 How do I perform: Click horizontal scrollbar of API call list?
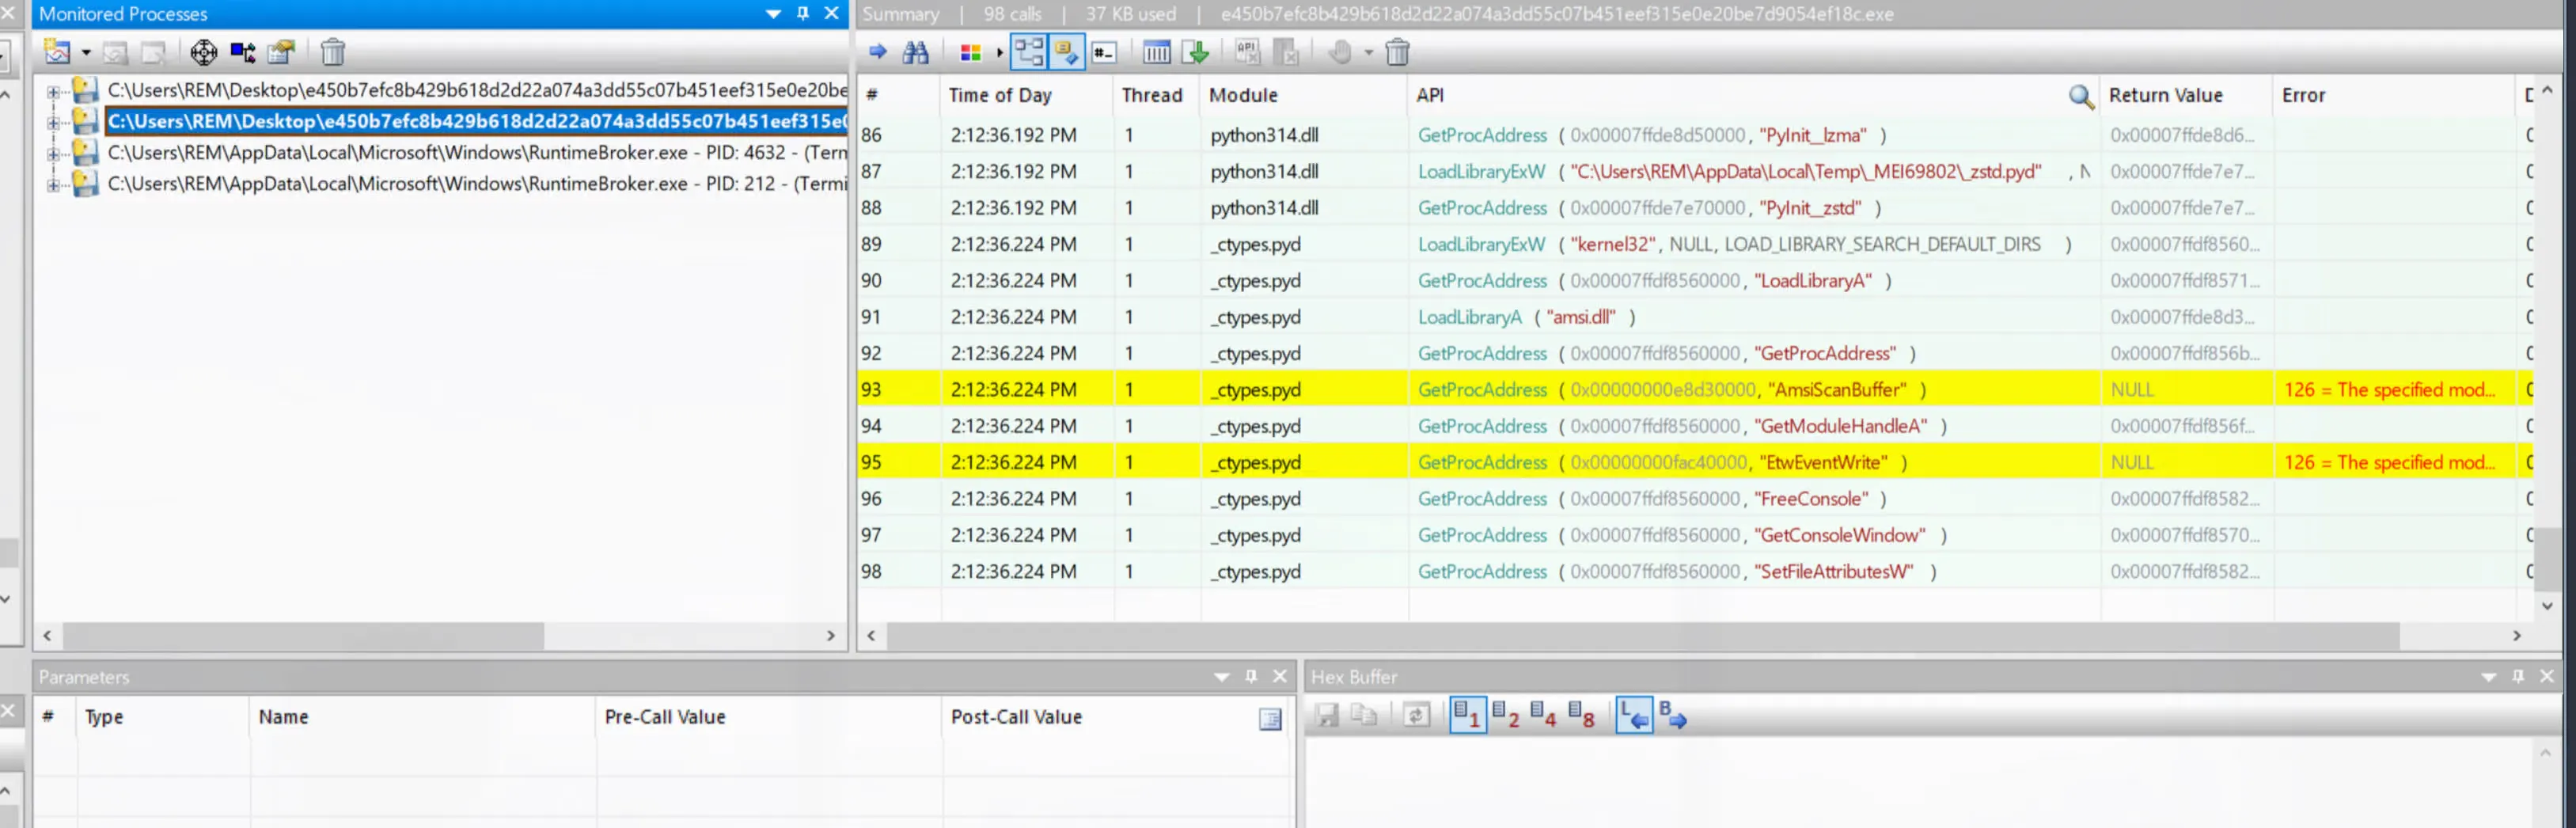click(1642, 636)
